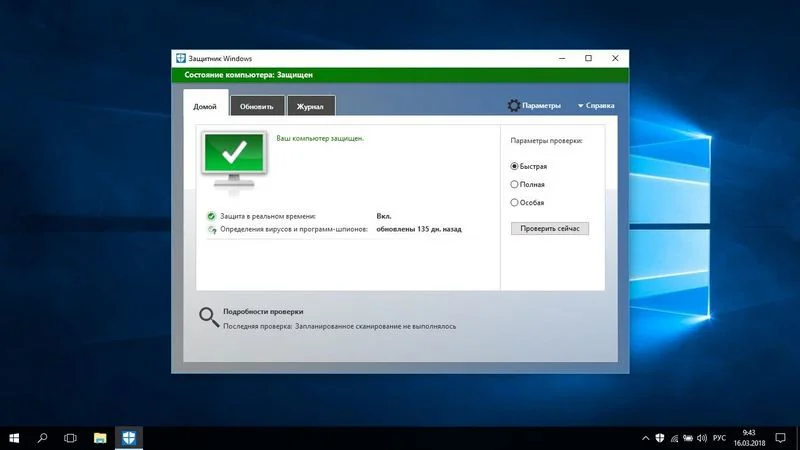This screenshot has height=450, width=800.
Task: Click 'Параметры проверки:' label
Action: click(546, 141)
